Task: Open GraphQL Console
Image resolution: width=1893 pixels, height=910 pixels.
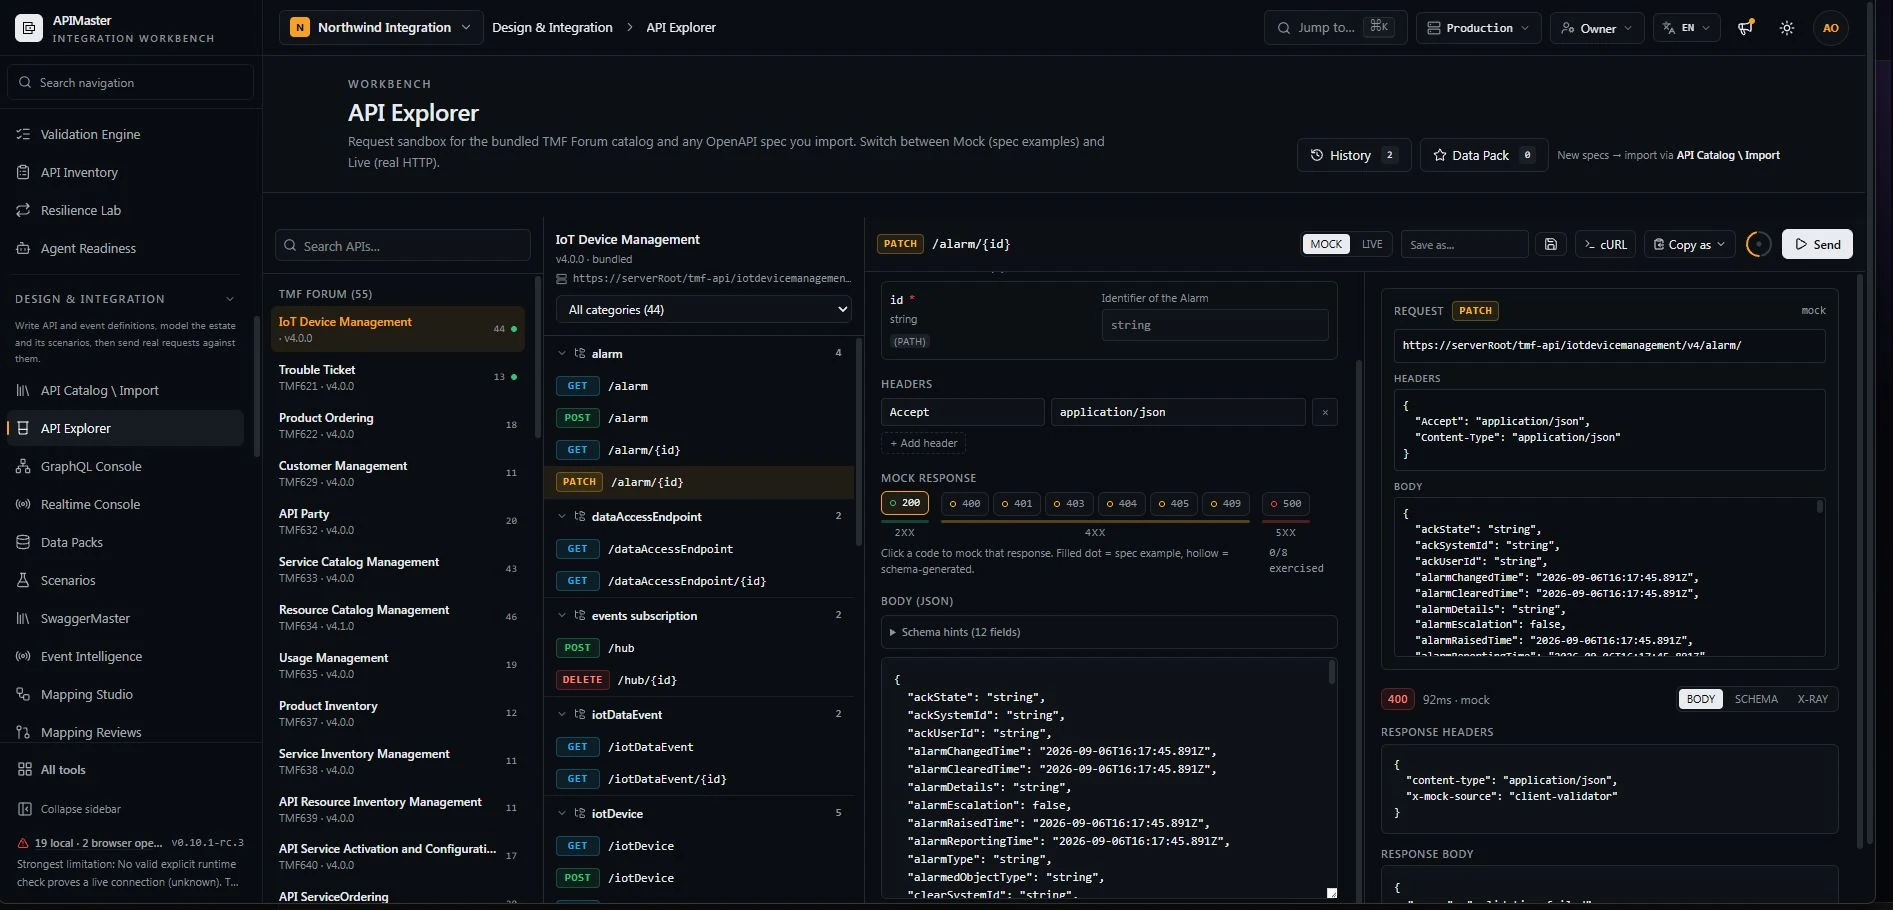Action: tap(91, 466)
